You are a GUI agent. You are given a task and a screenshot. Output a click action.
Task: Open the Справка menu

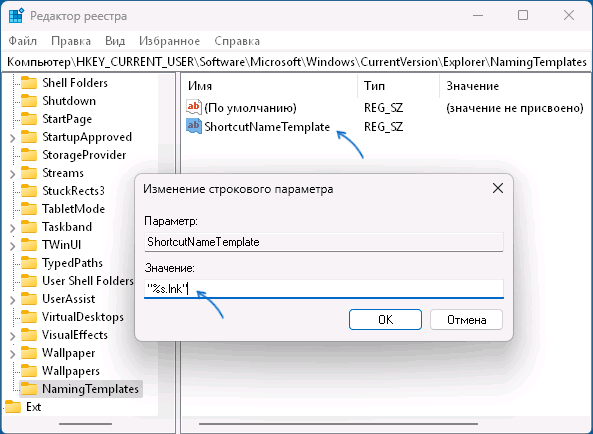click(x=237, y=41)
